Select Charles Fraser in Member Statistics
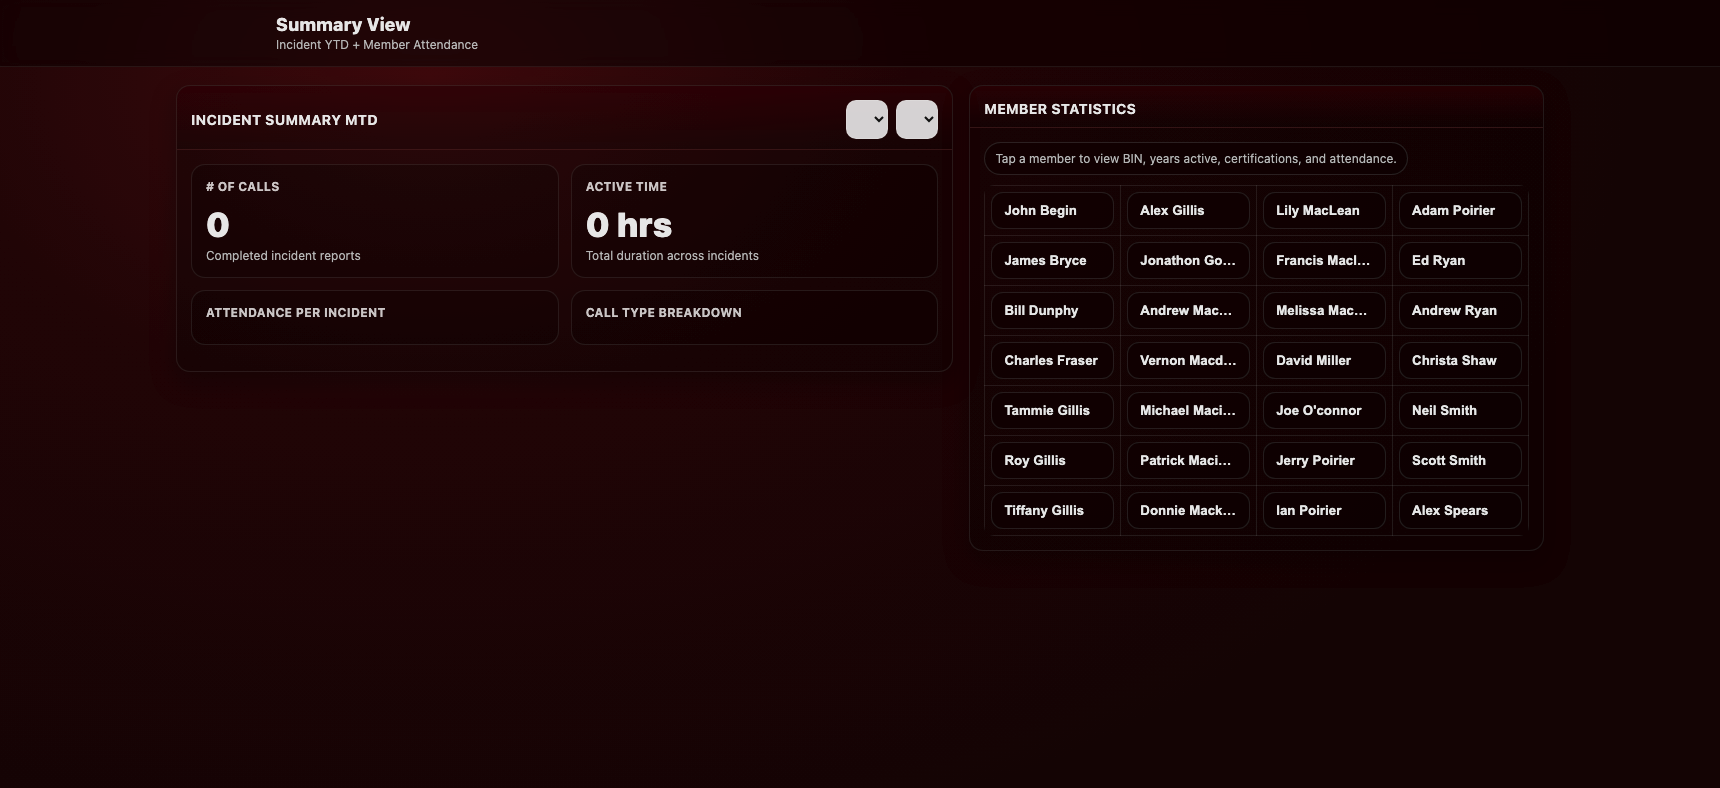Image resolution: width=1720 pixels, height=788 pixels. click(1051, 361)
